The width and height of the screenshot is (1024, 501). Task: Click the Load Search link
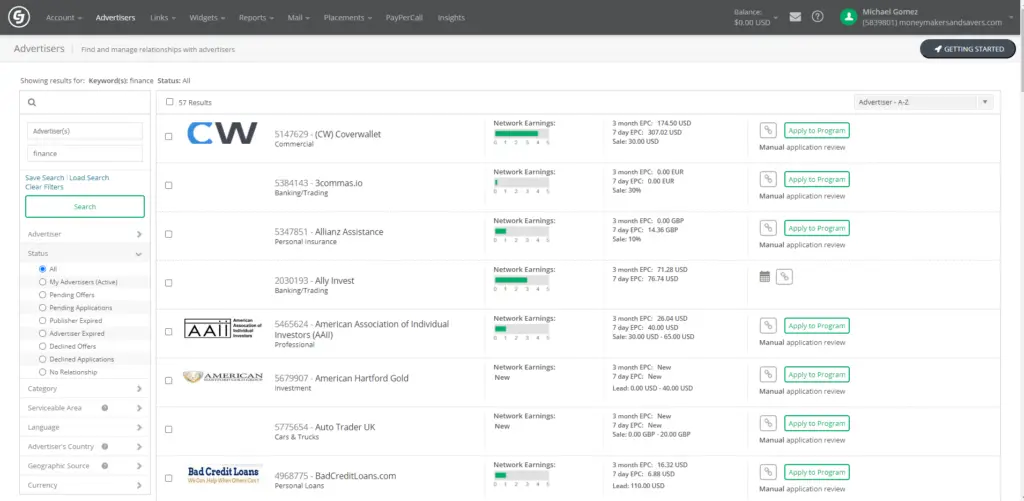click(89, 178)
